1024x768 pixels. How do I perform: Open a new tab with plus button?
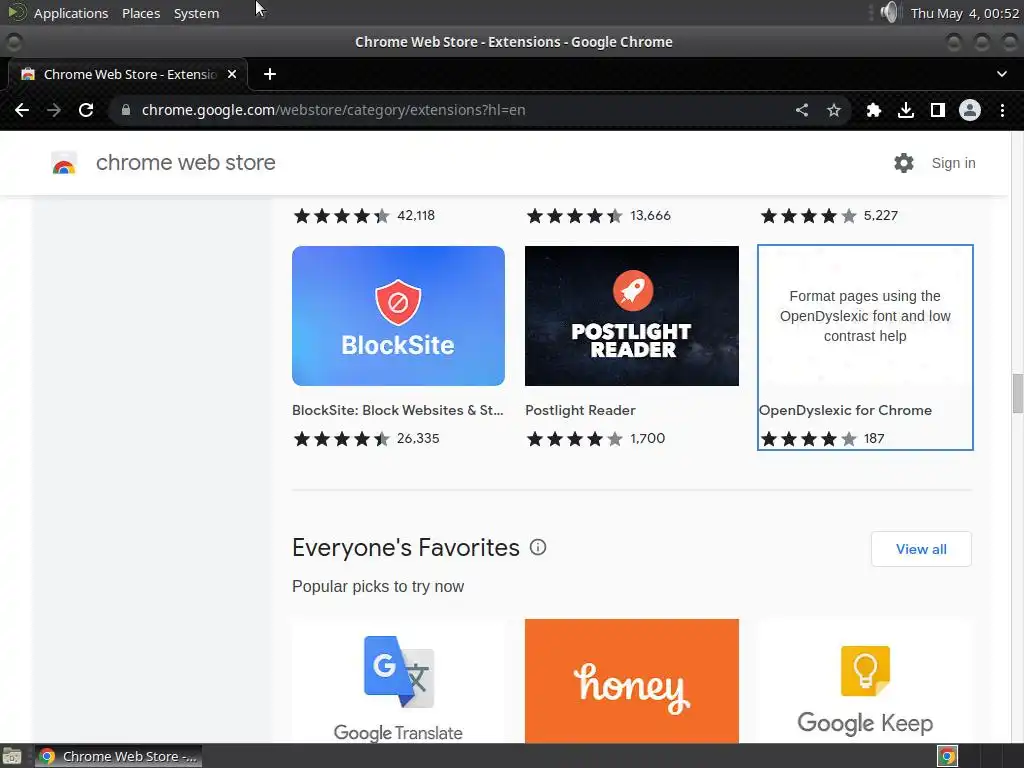pos(270,74)
